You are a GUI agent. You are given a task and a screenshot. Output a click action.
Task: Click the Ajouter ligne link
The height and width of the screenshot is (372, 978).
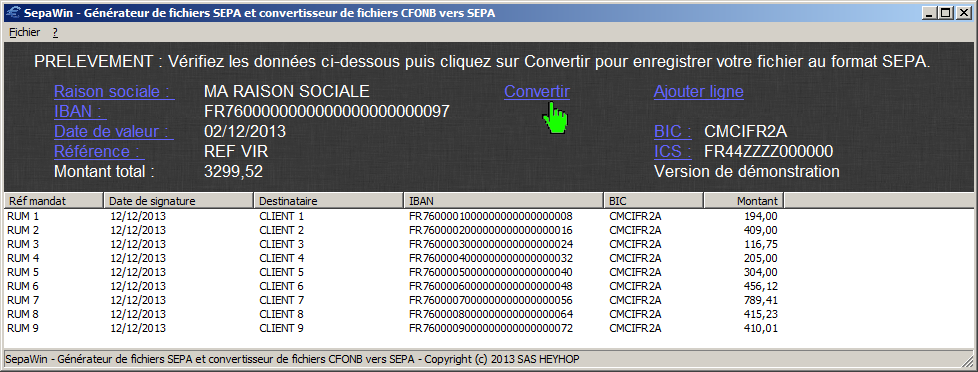(699, 92)
